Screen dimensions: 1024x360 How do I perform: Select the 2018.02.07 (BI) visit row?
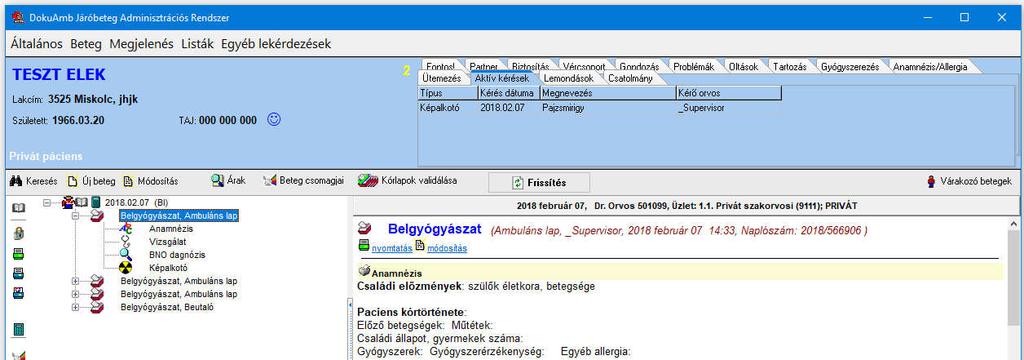[x=136, y=203]
